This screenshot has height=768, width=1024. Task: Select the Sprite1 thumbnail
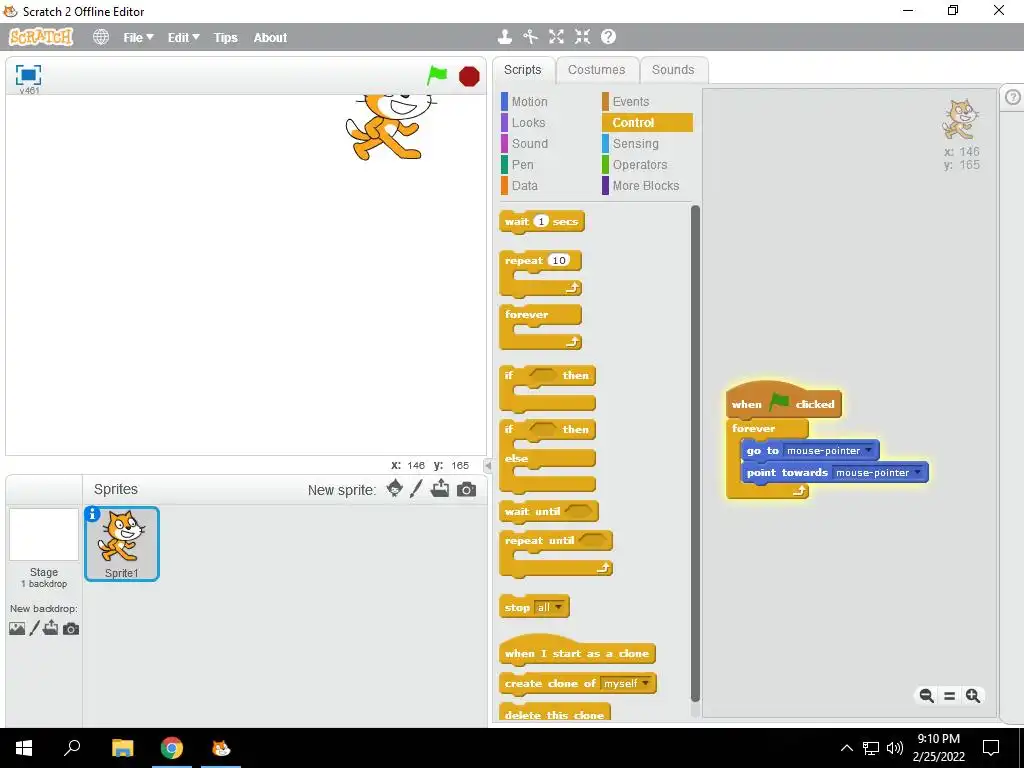tap(121, 543)
